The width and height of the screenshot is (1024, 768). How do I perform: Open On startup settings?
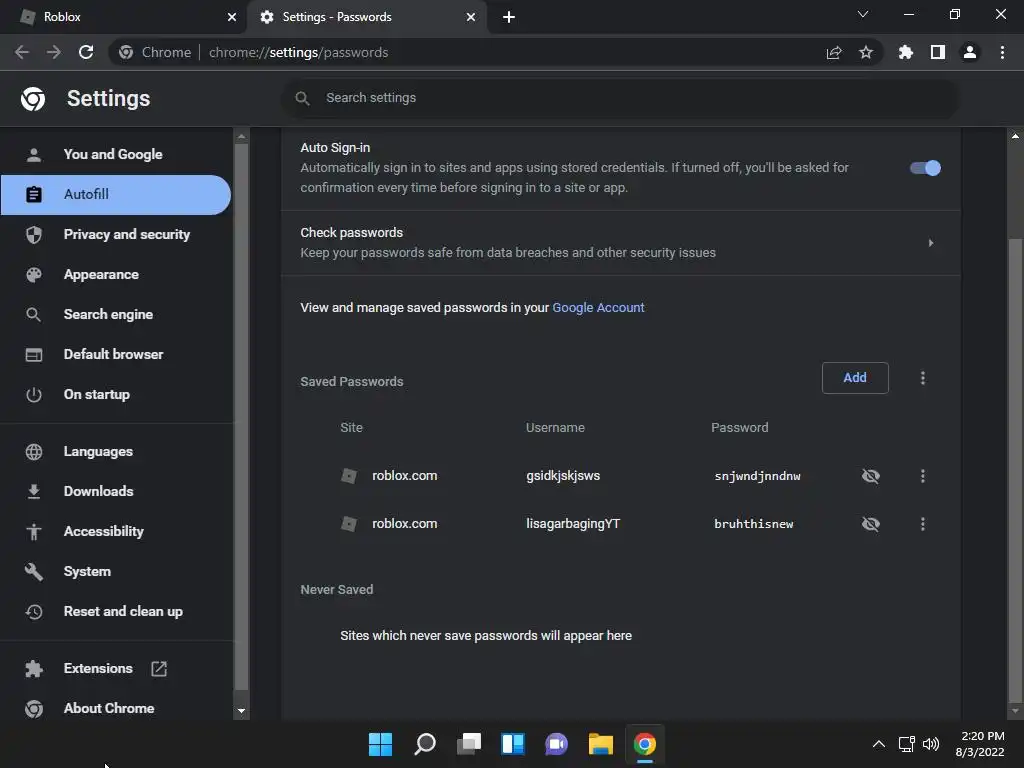pyautogui.click(x=116, y=394)
